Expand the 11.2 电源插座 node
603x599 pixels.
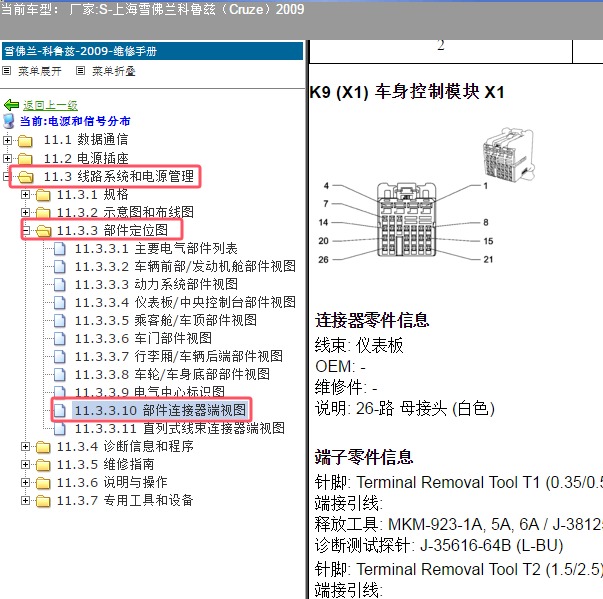(x=7, y=158)
